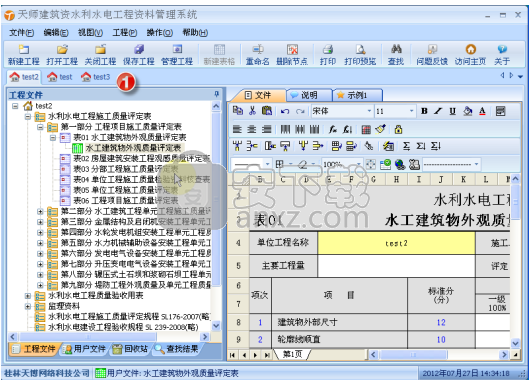Screen dimensions: 531x384
Task: Open the font size dropdown 11
Action: click(x=411, y=111)
